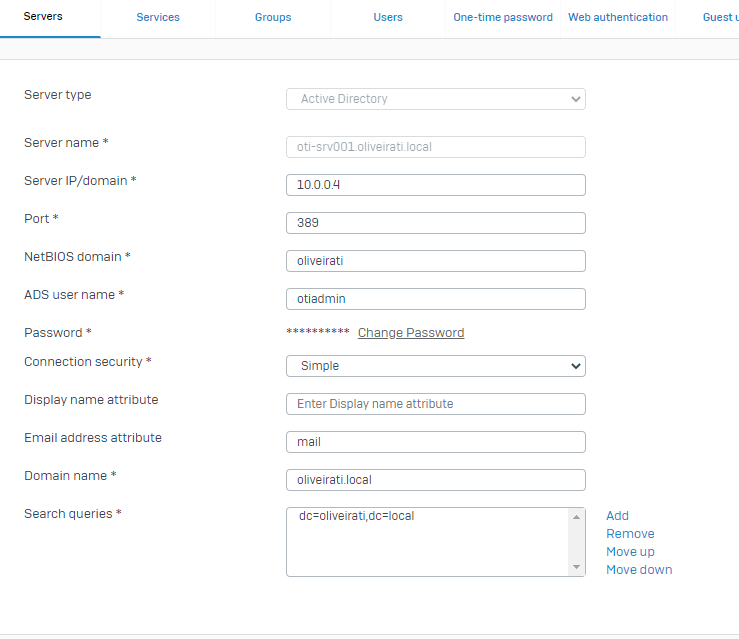Screen dimensions: 739x639
Task: Click Move down for search queries
Action: (x=639, y=570)
